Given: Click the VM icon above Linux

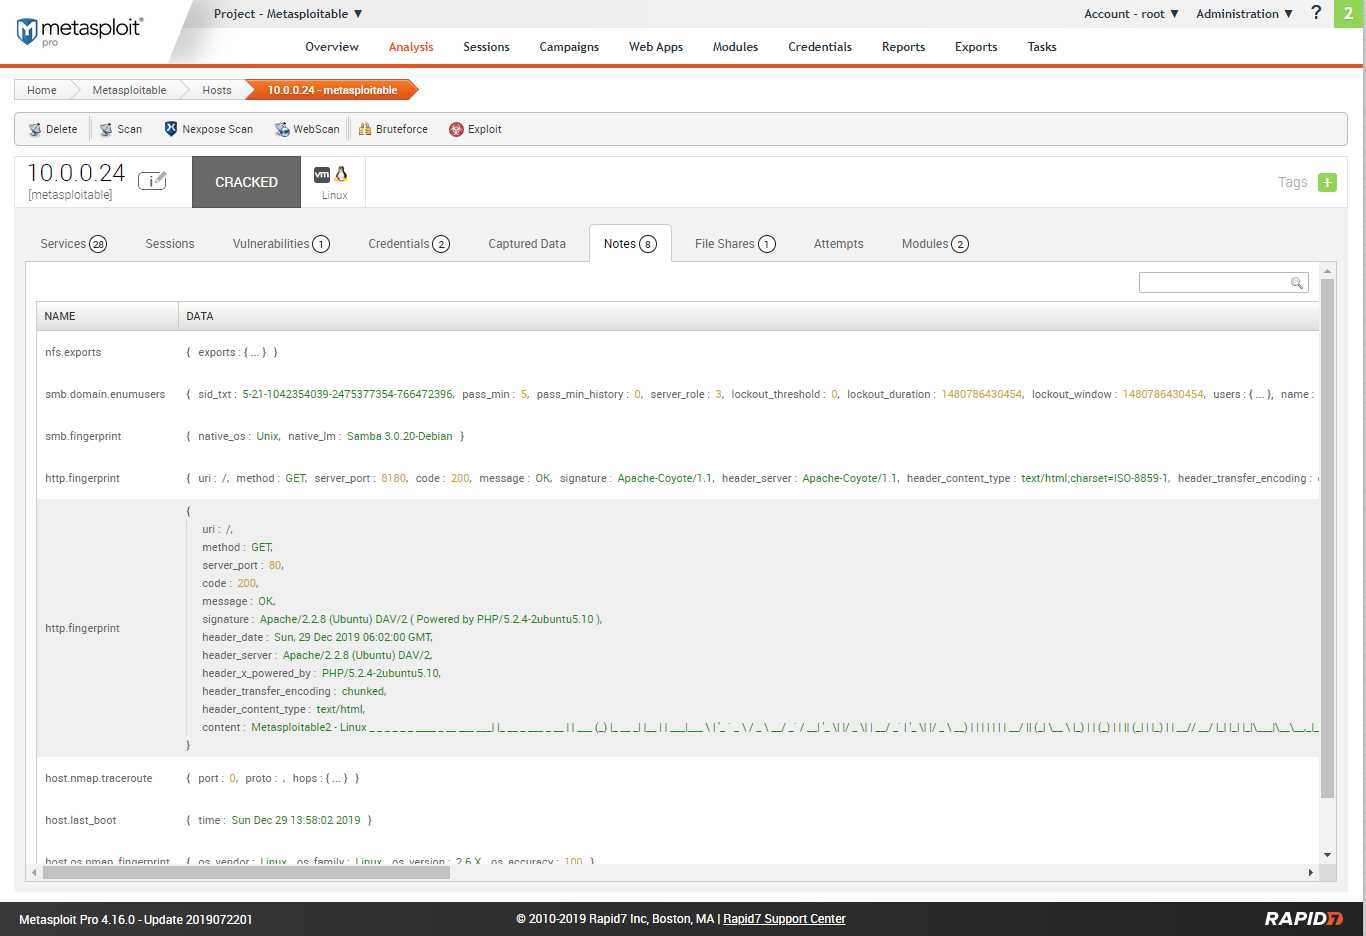Looking at the screenshot, I should (x=322, y=174).
